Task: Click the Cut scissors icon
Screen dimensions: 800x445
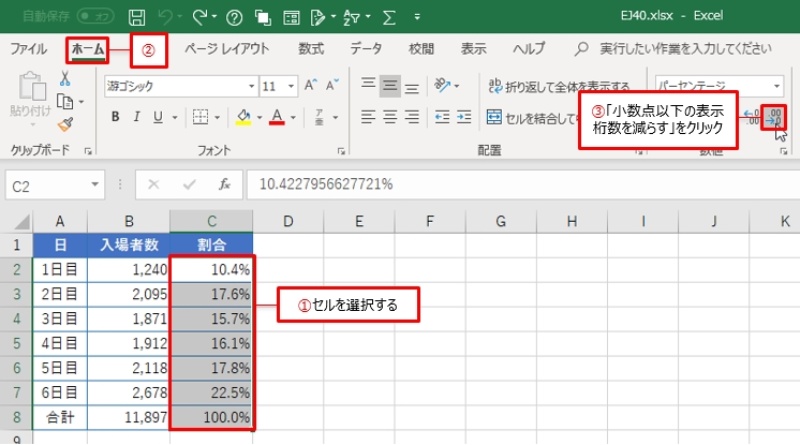Action: (65, 79)
